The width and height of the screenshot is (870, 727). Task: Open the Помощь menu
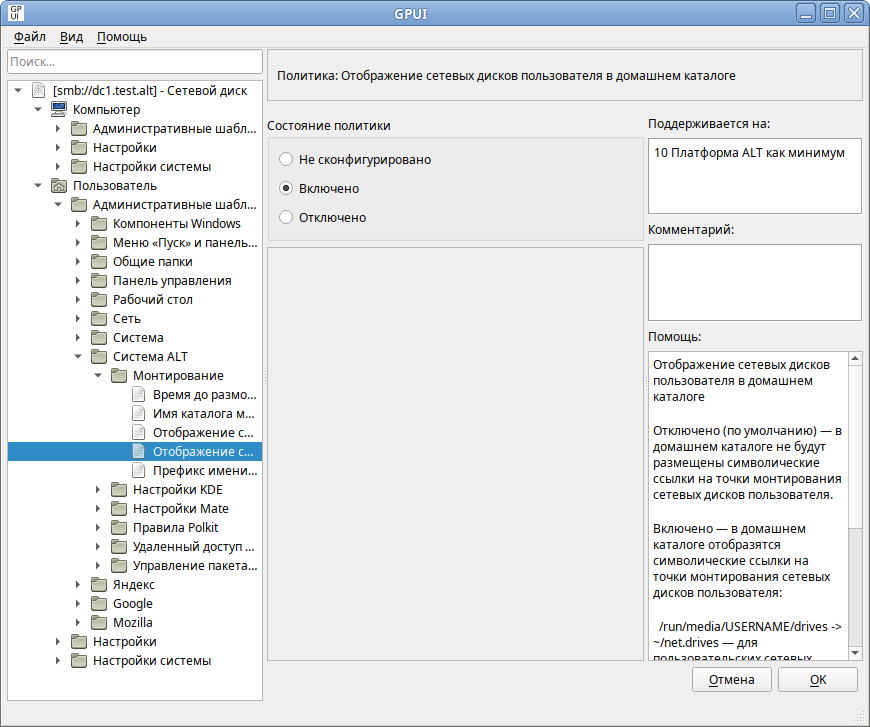(122, 37)
